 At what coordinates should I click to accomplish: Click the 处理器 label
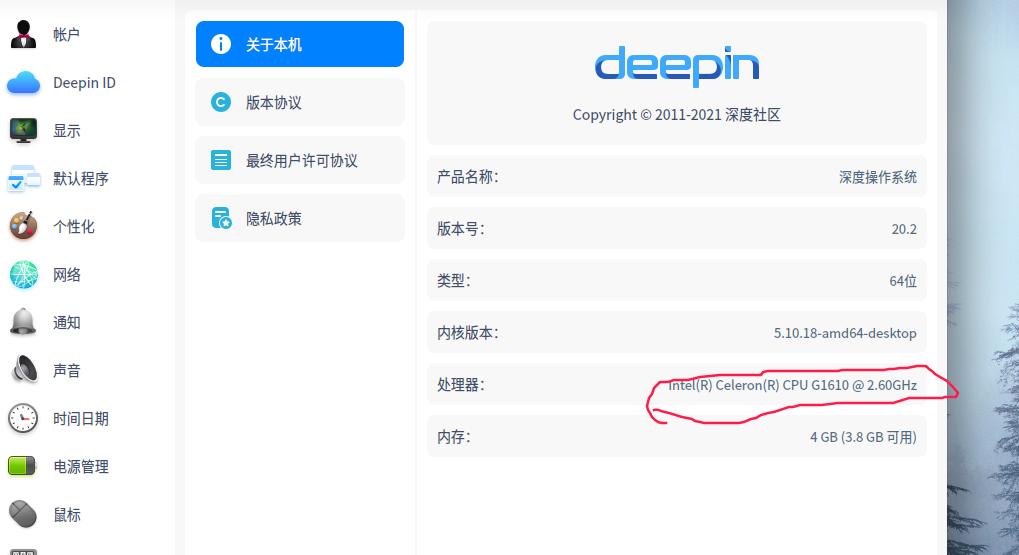coord(461,385)
